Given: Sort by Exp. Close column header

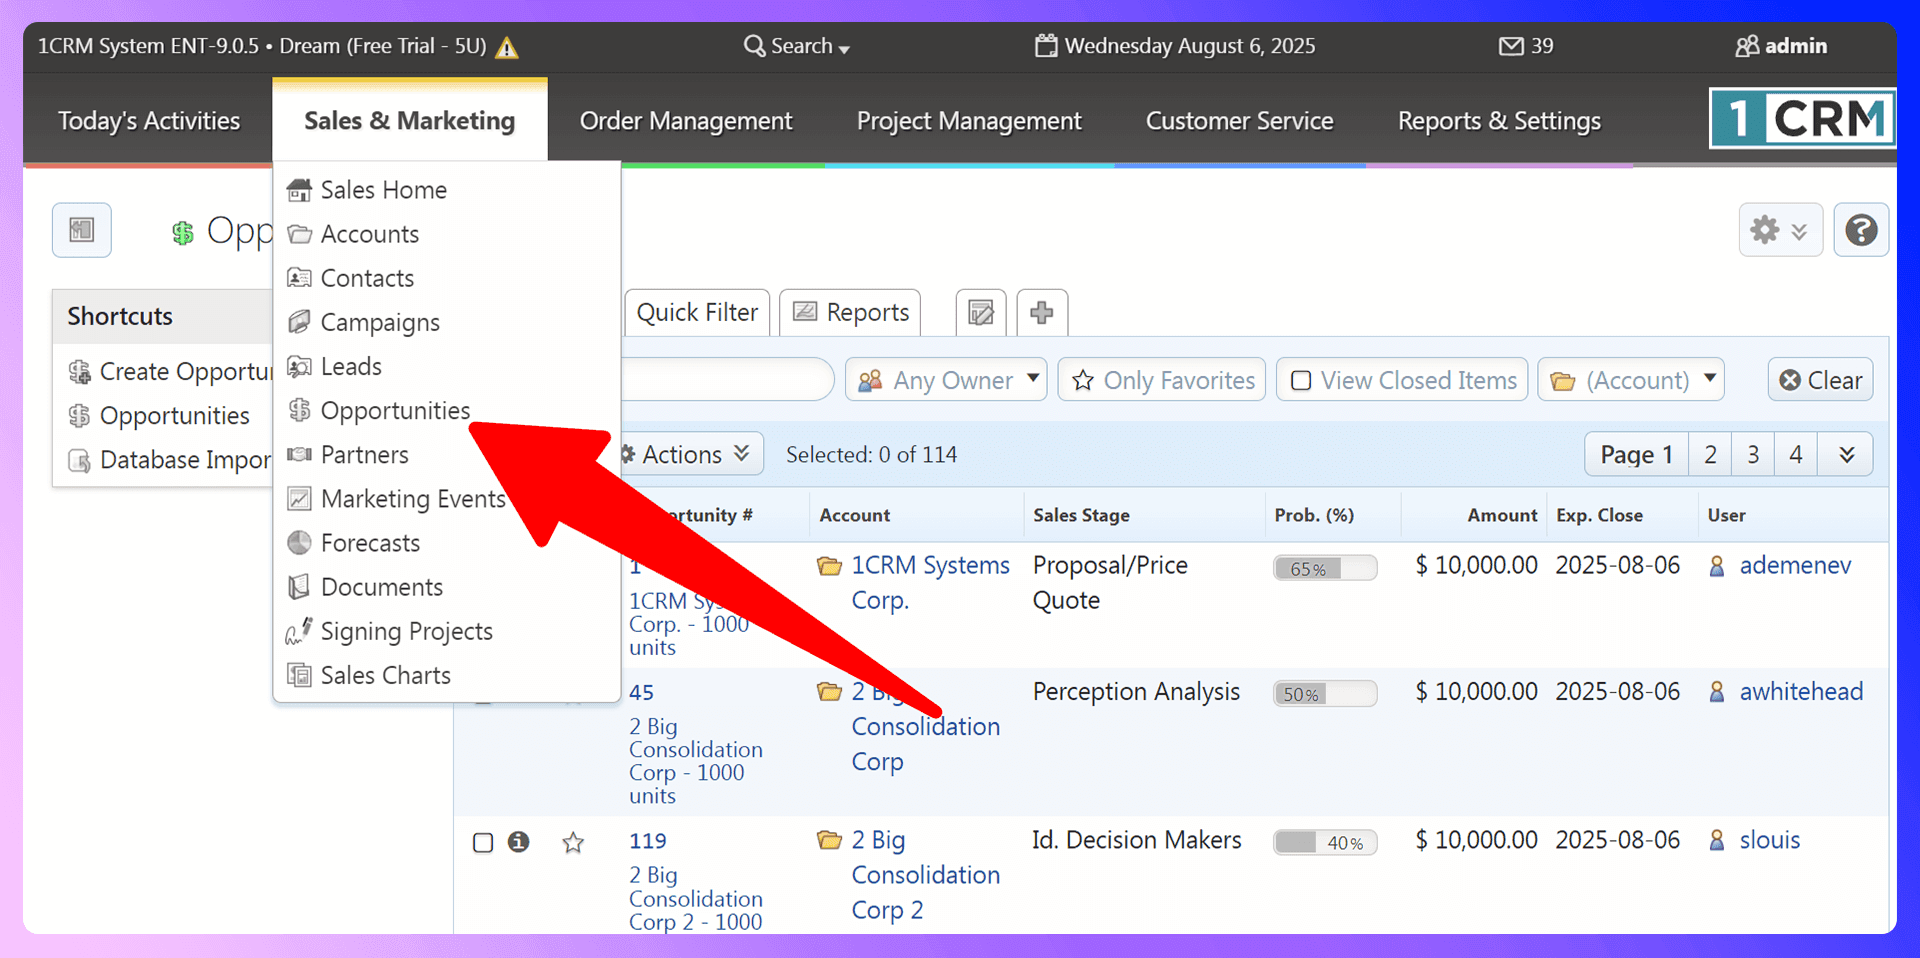Looking at the screenshot, I should (1599, 515).
